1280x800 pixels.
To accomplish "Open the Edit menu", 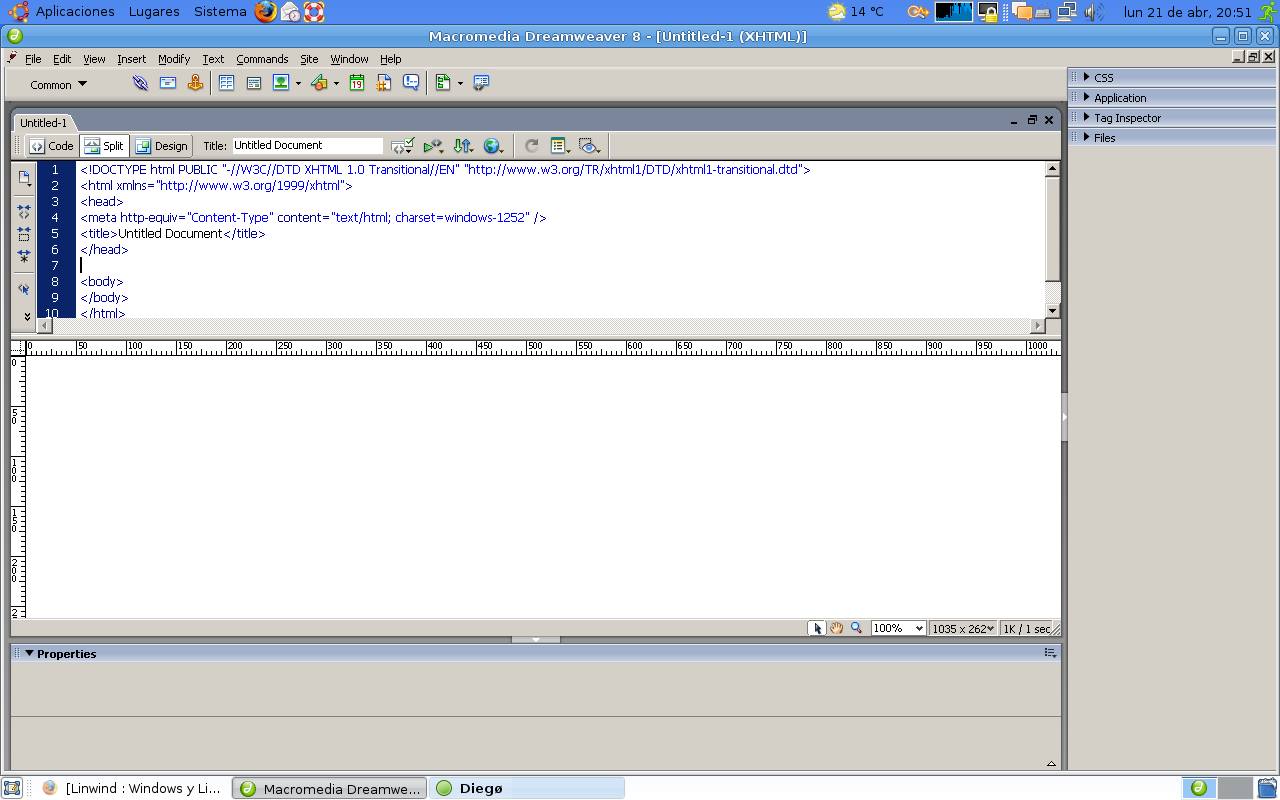I will pos(62,59).
